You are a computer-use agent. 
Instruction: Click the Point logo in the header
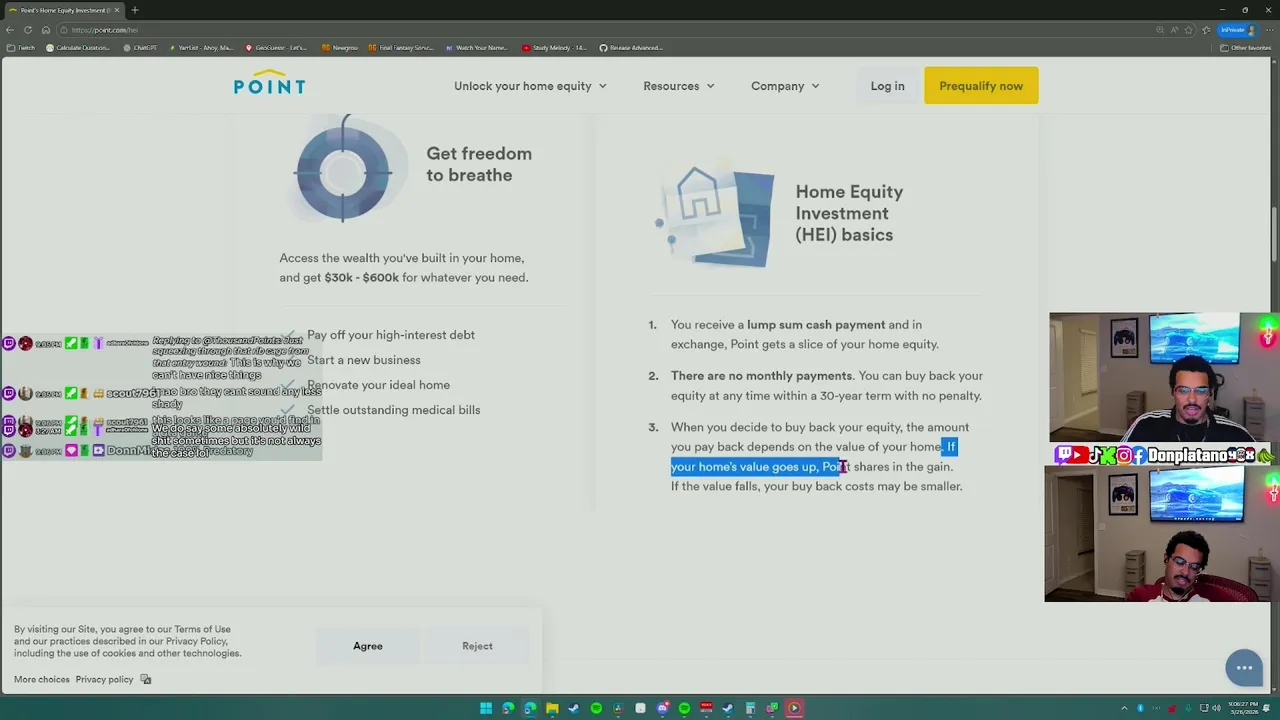269,83
